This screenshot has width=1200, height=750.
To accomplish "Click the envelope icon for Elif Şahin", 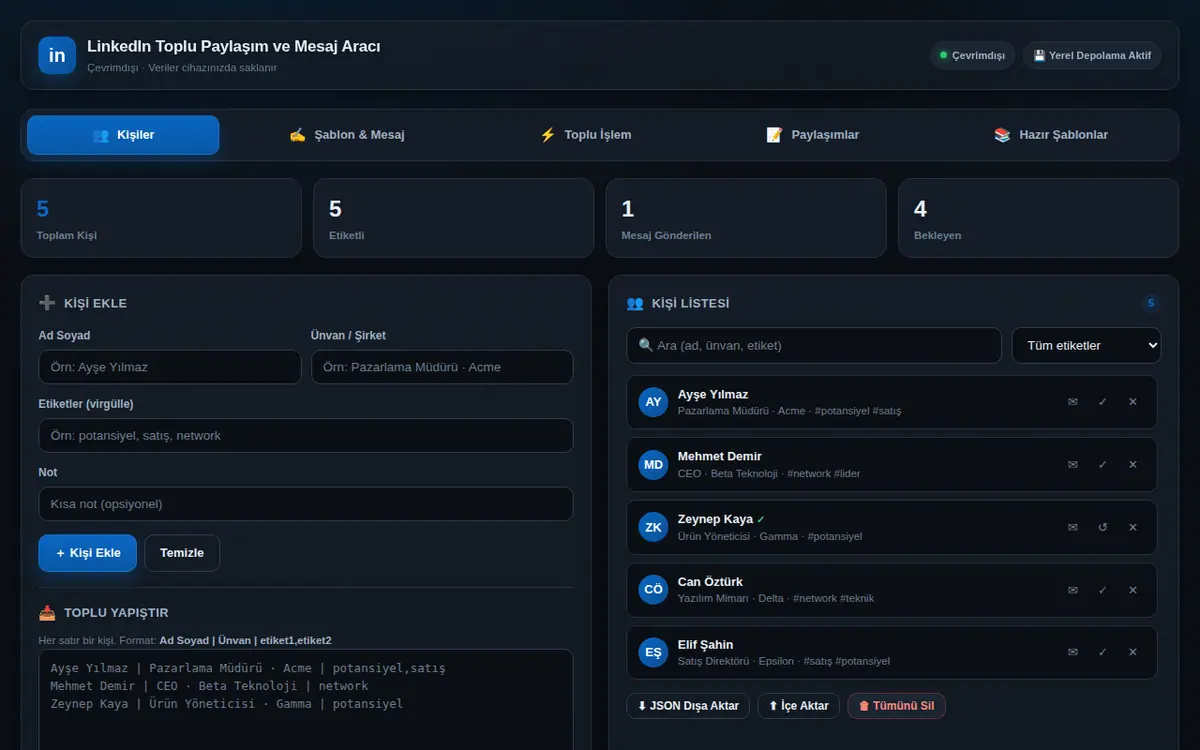I will click(x=1073, y=652).
